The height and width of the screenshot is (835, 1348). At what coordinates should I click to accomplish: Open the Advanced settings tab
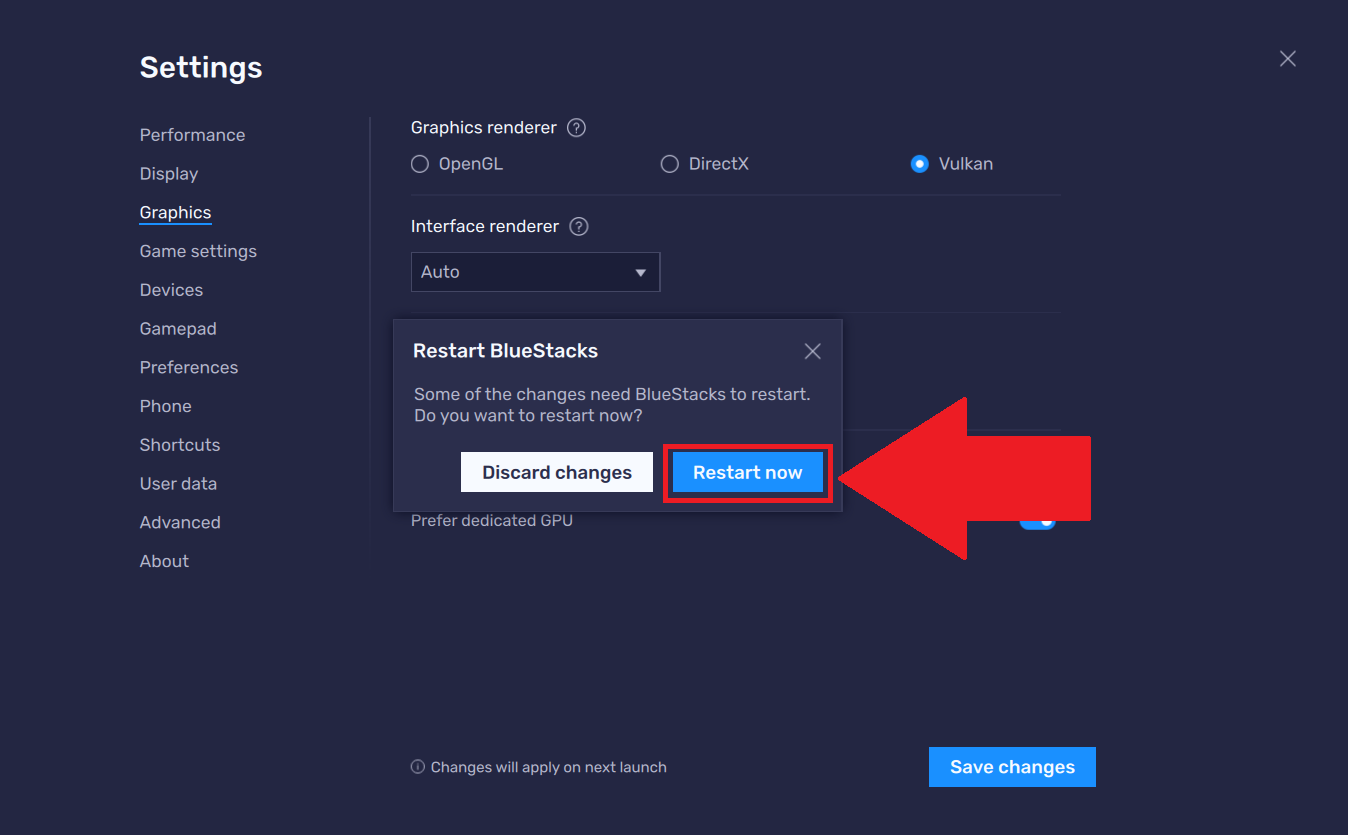tap(180, 522)
